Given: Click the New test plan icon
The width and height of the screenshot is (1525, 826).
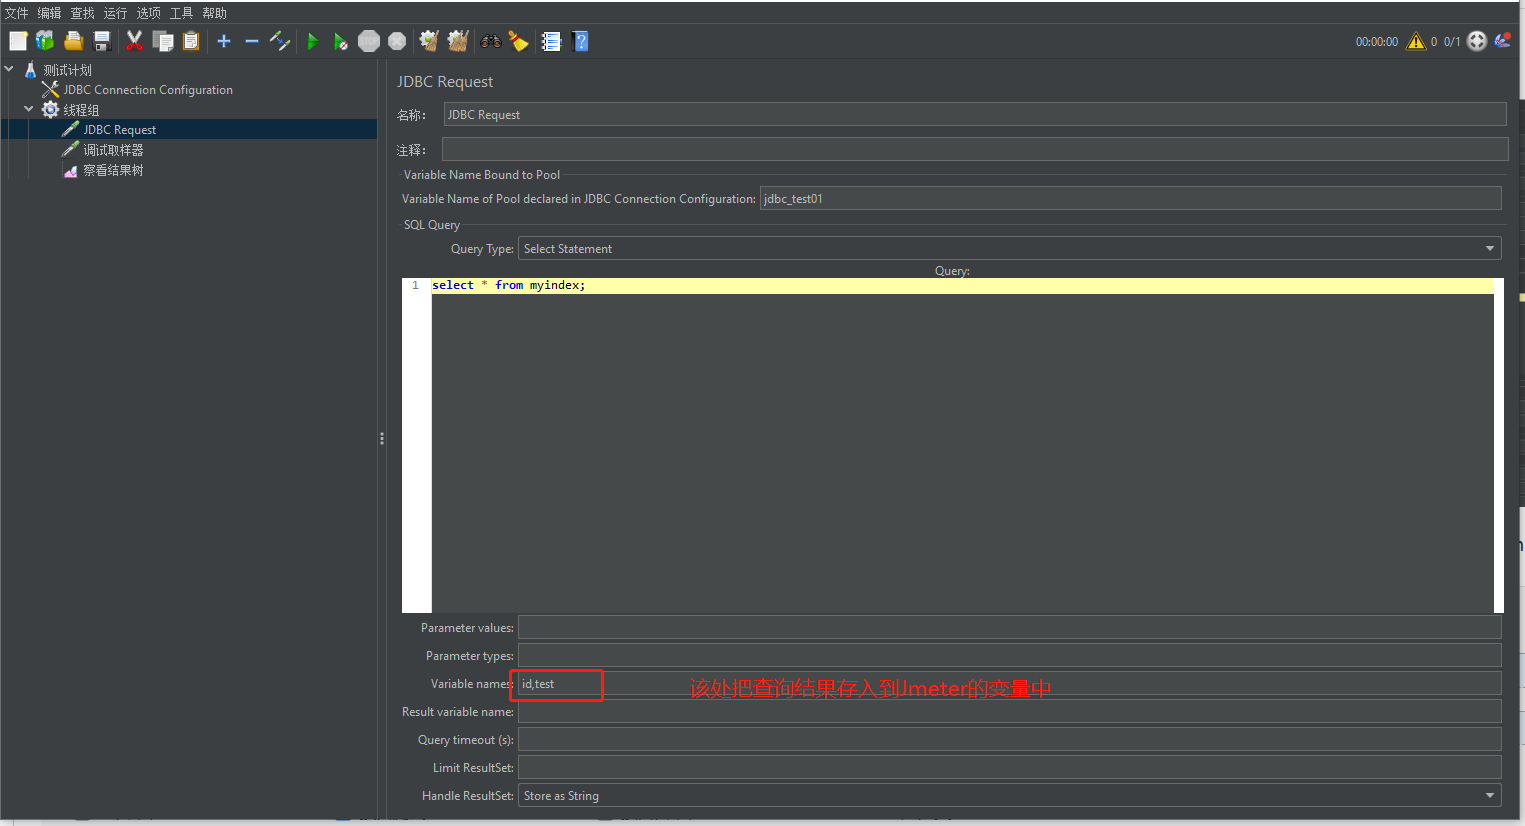Looking at the screenshot, I should pyautogui.click(x=18, y=41).
